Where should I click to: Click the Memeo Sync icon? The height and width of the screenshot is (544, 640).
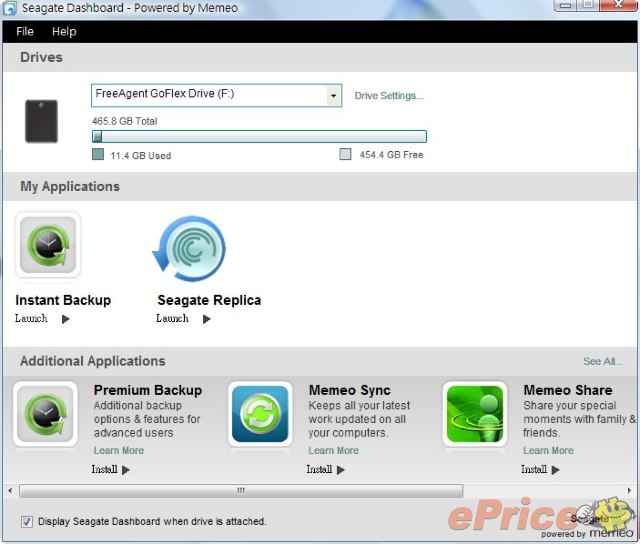pyautogui.click(x=260, y=414)
